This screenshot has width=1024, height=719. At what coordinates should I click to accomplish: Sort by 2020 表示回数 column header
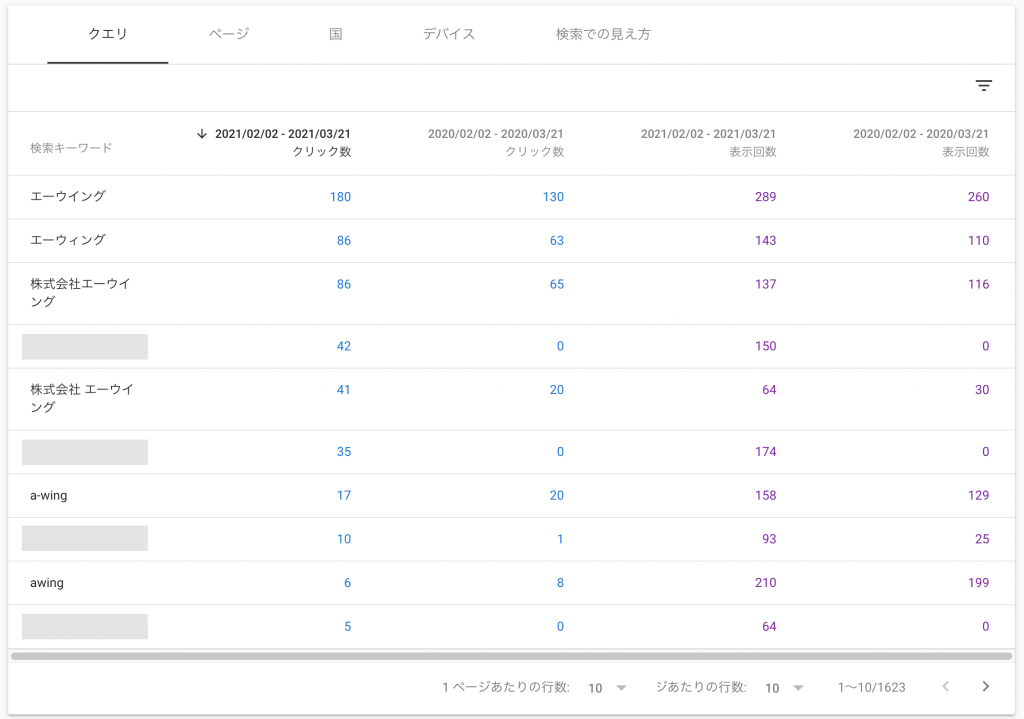click(x=921, y=143)
